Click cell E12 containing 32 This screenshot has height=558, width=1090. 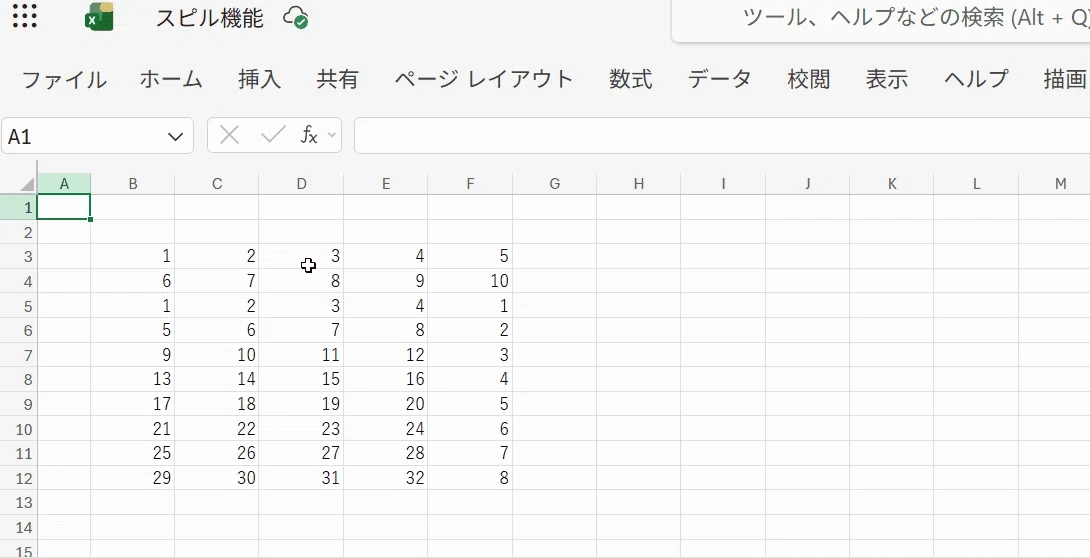(x=386, y=478)
